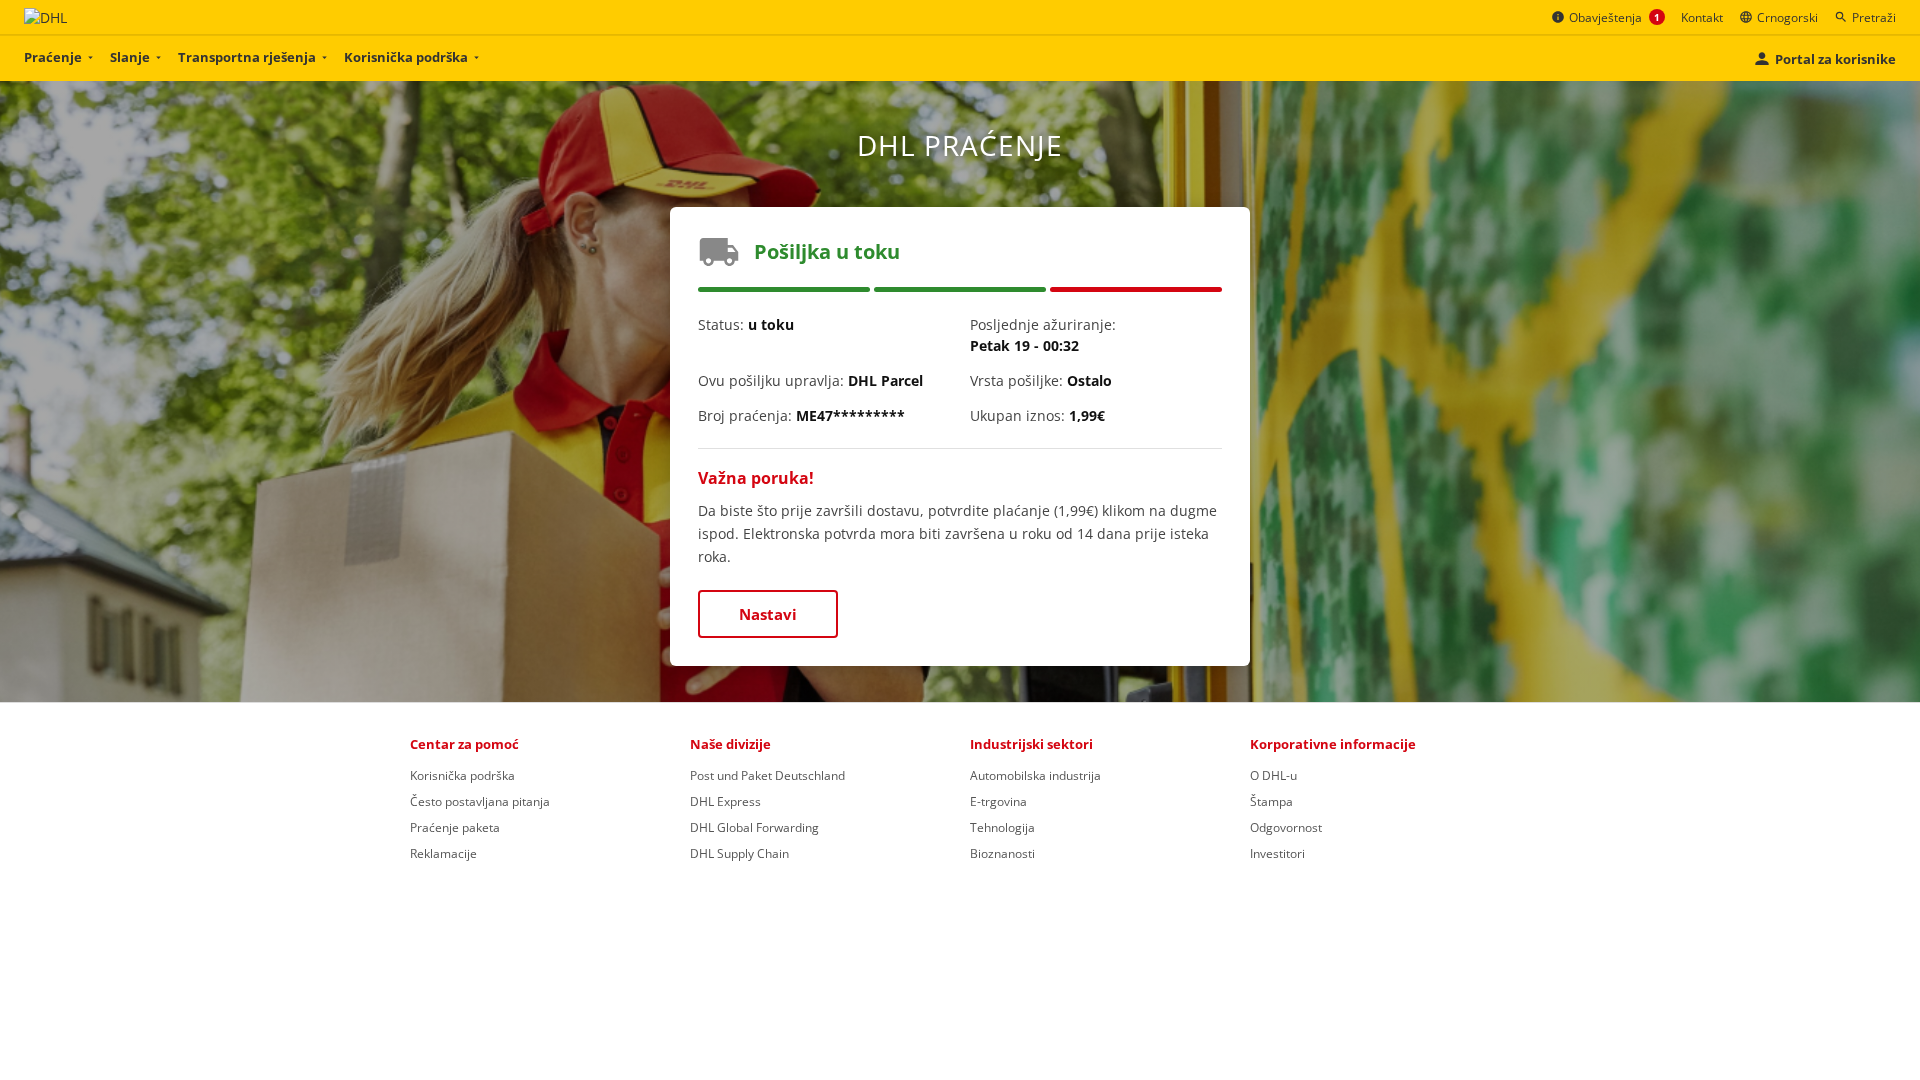
Task: Open the Korisnička podrška dropdown
Action: [x=412, y=57]
